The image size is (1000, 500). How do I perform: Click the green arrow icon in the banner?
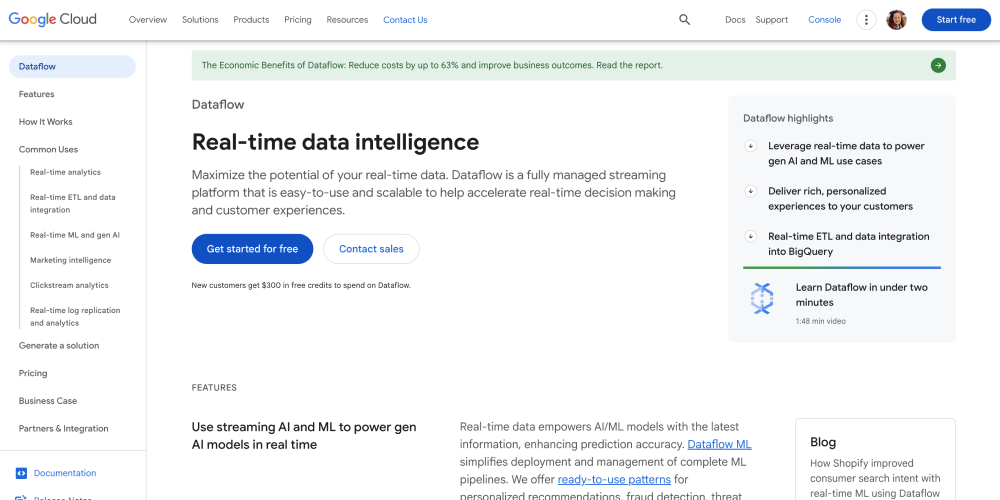pyautogui.click(x=938, y=65)
